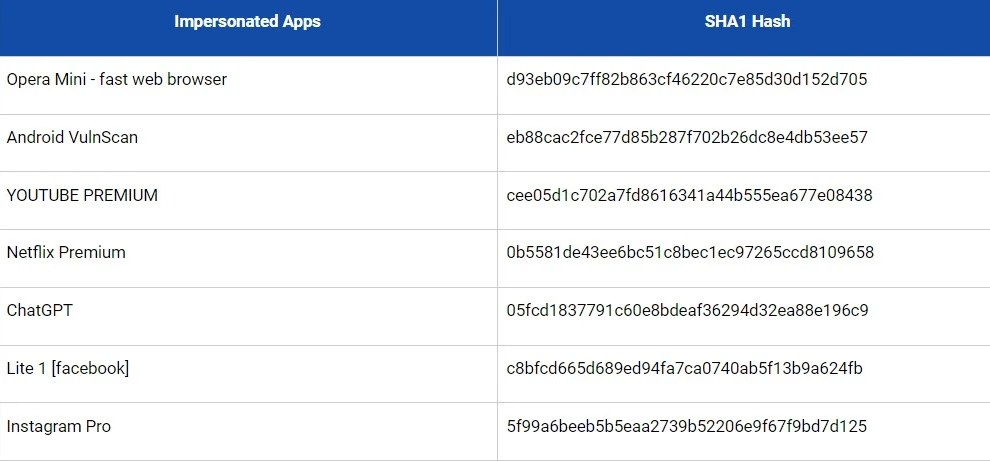Select the hash beginning with c8bfcd66

pos(684,368)
